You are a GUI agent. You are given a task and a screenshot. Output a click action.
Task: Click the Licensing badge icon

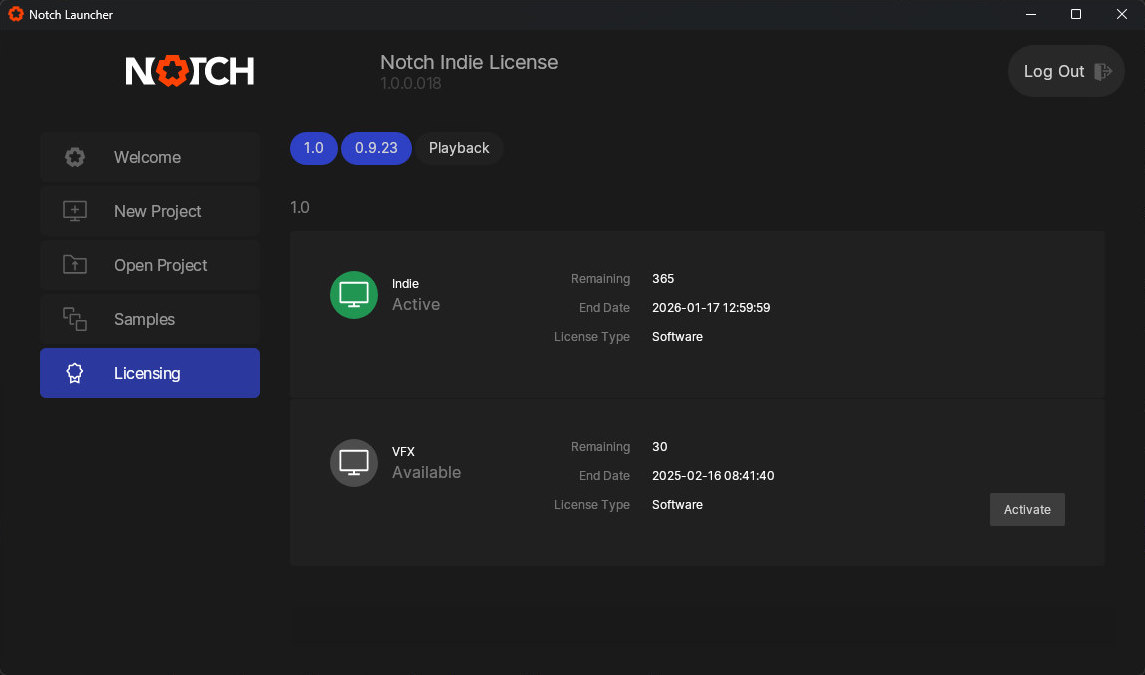(74, 372)
